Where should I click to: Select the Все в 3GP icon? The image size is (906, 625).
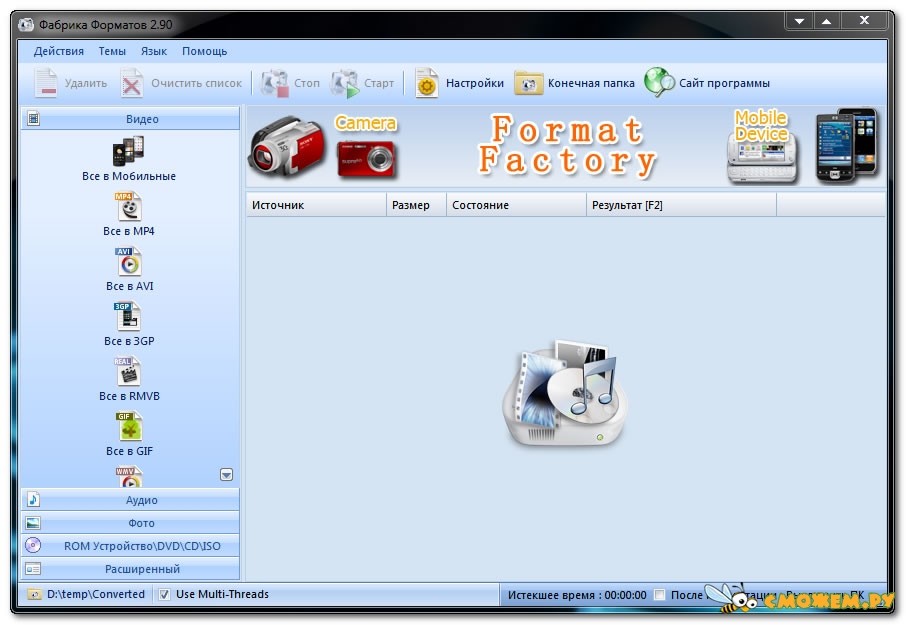[128, 317]
